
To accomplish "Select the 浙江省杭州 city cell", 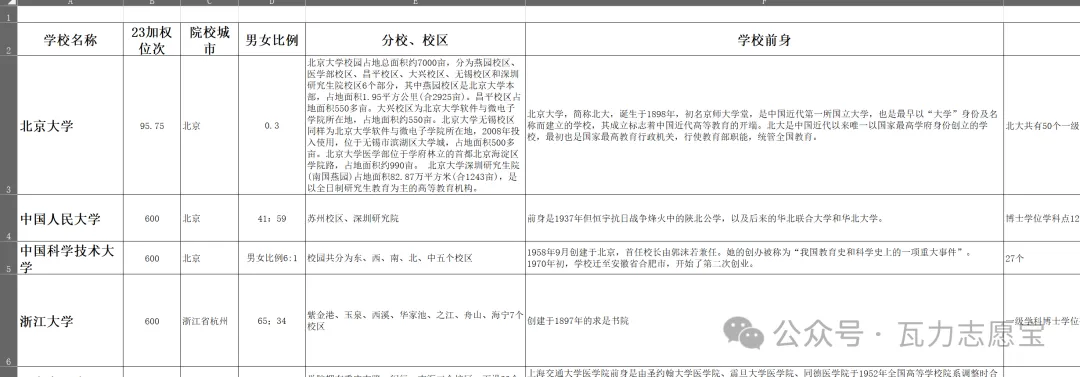I will pyautogui.click(x=209, y=320).
